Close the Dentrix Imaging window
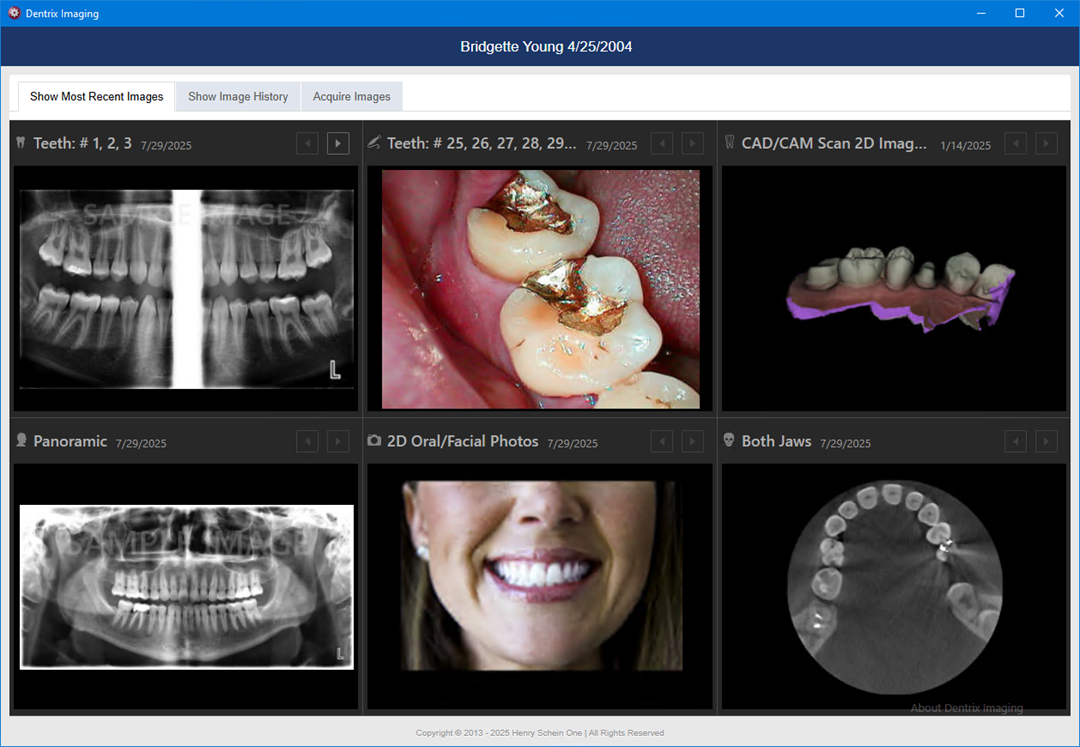The width and height of the screenshot is (1080, 747). 1059,13
